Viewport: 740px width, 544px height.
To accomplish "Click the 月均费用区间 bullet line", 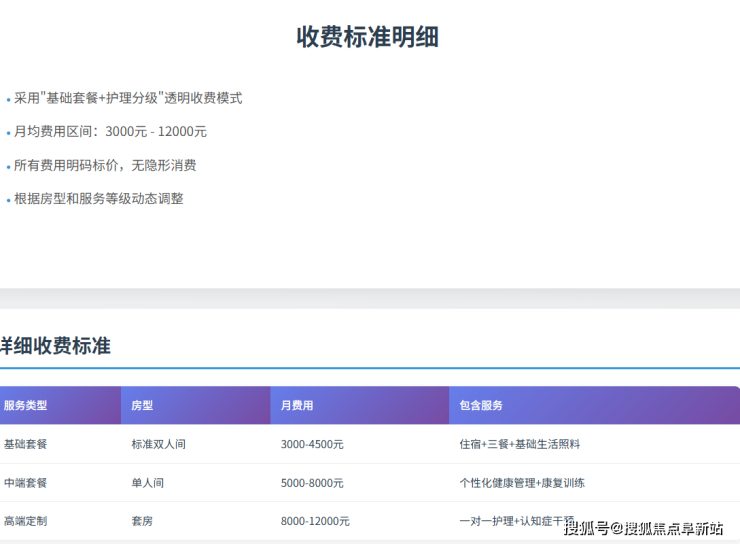I will click(110, 132).
